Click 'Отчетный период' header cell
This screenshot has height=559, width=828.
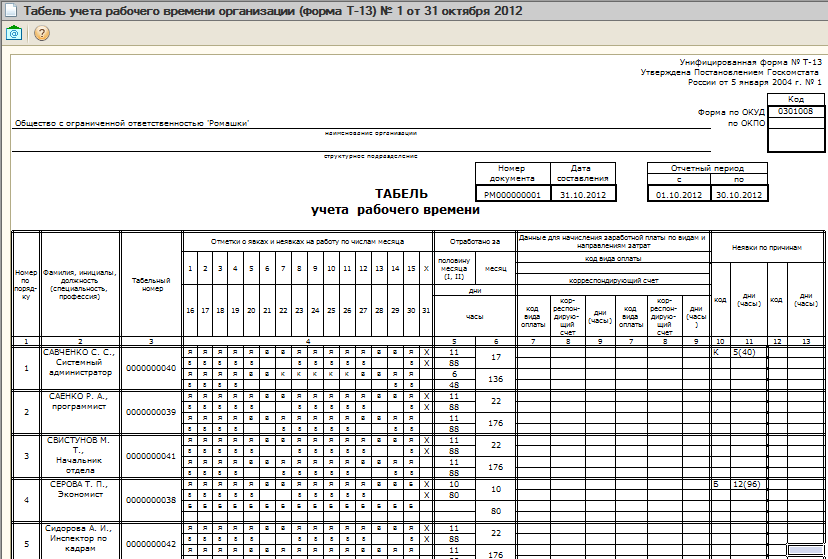click(x=707, y=168)
